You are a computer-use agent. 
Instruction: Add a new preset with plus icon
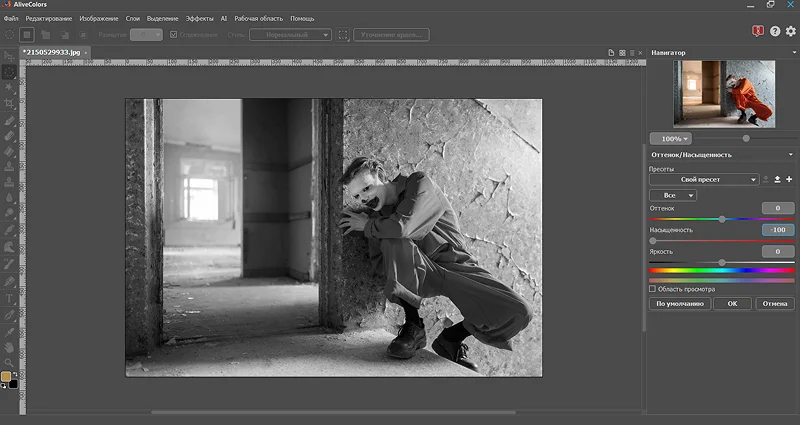[789, 179]
